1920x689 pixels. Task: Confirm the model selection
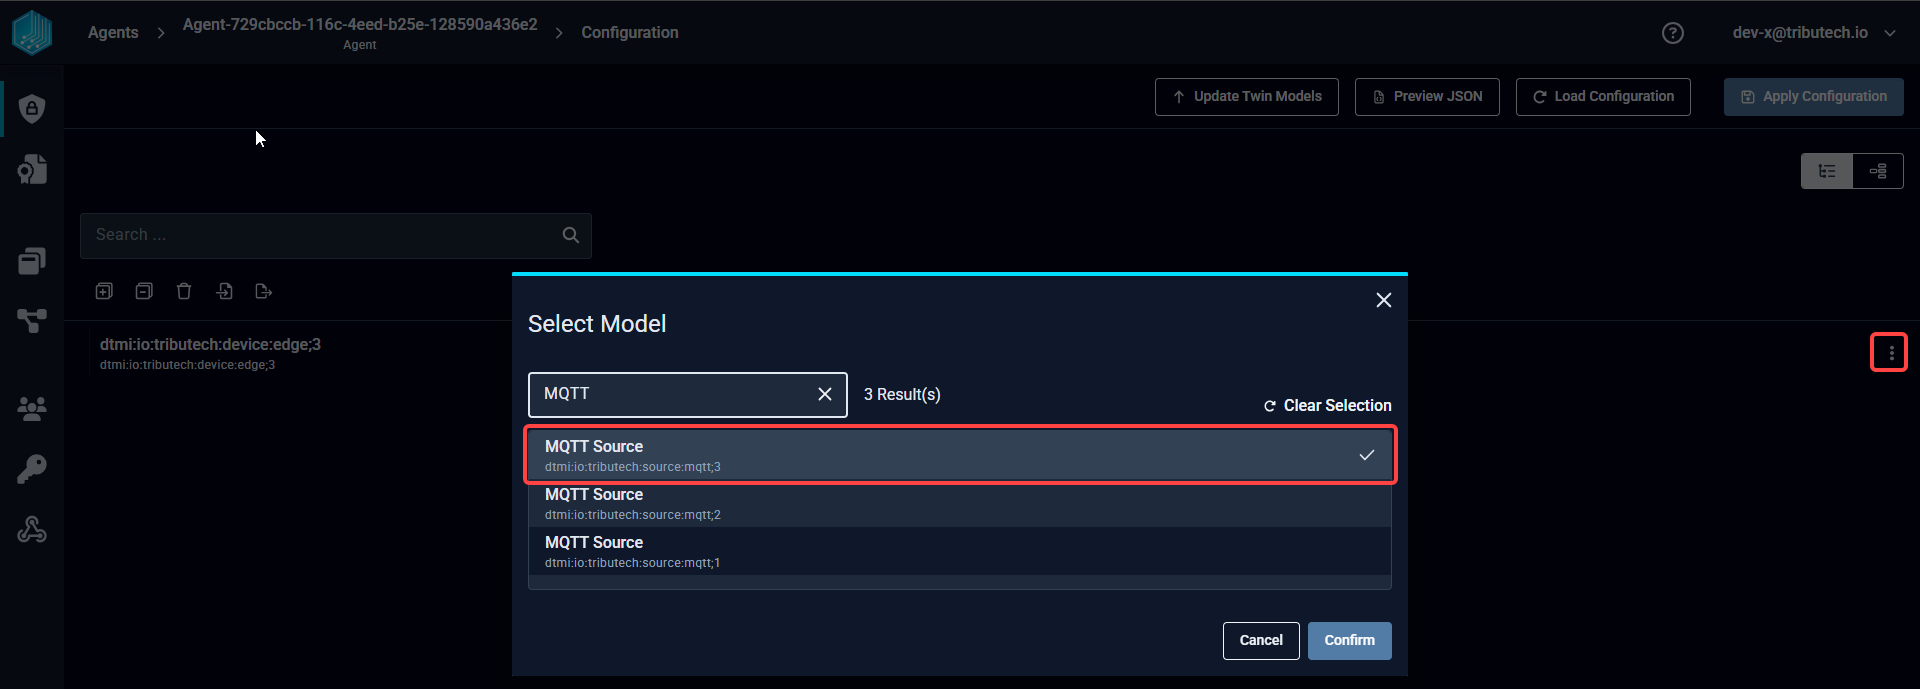[x=1350, y=641]
